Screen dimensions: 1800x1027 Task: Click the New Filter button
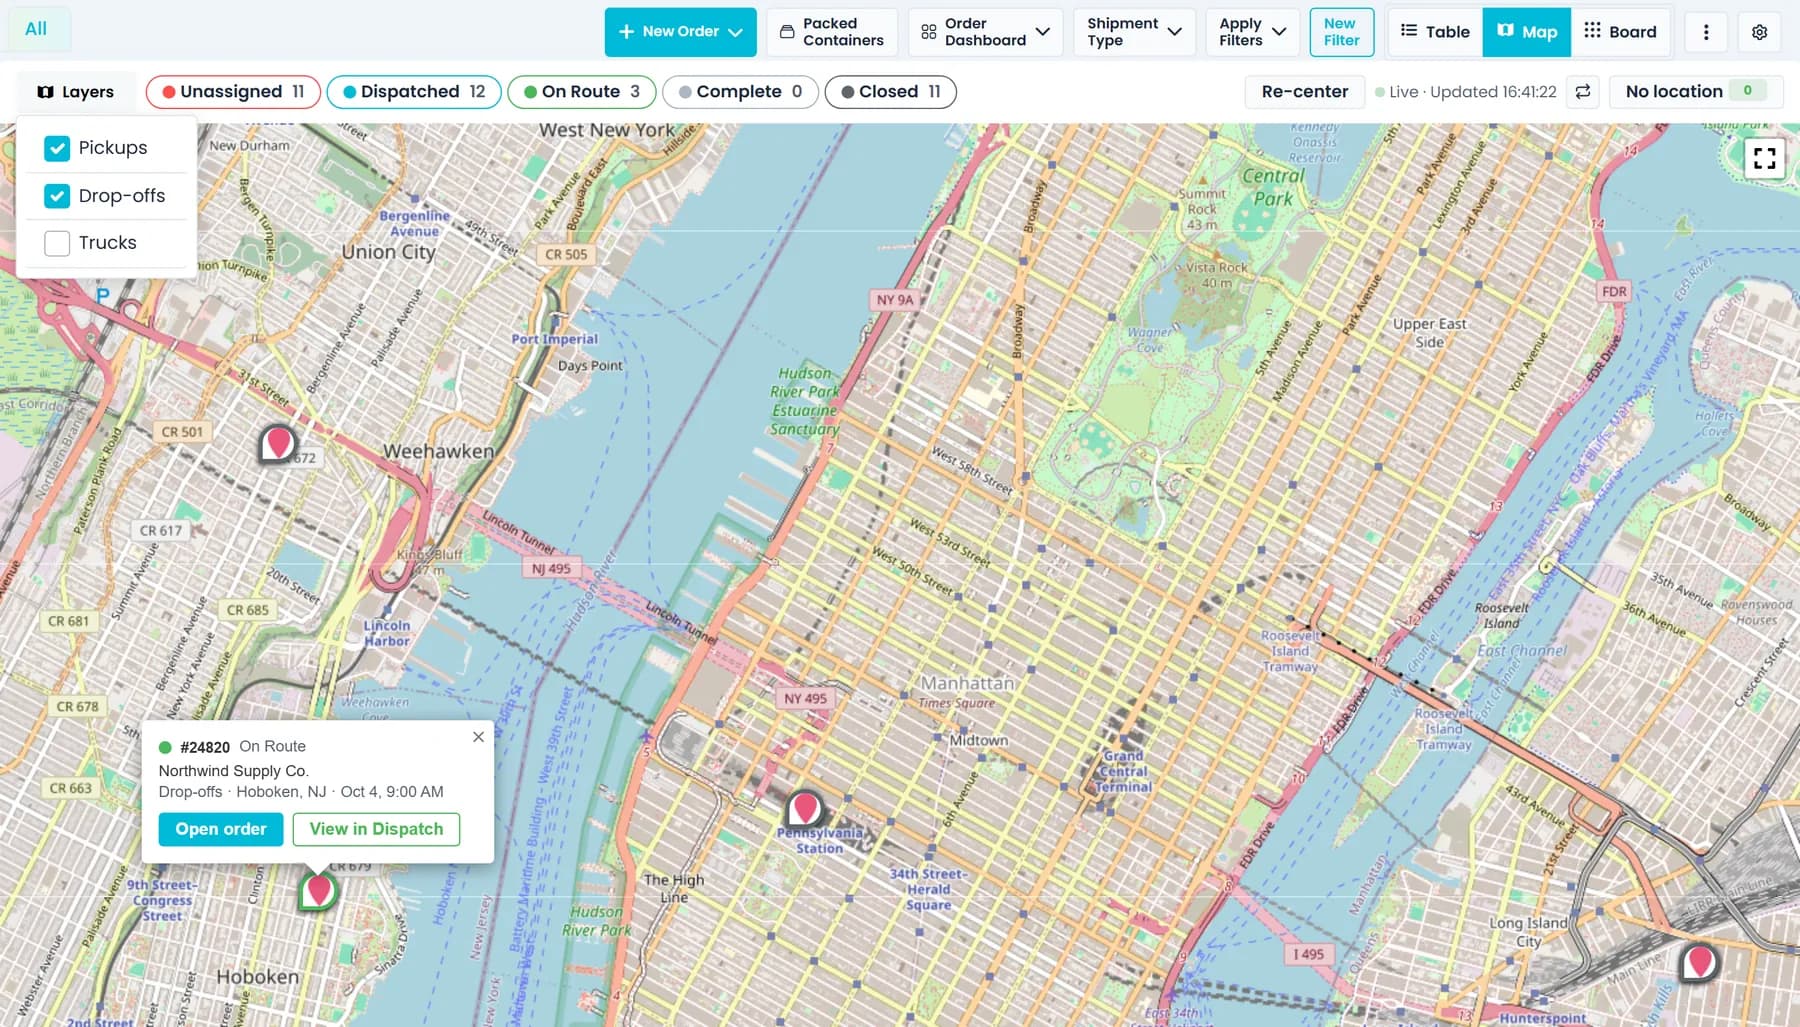[1341, 32]
